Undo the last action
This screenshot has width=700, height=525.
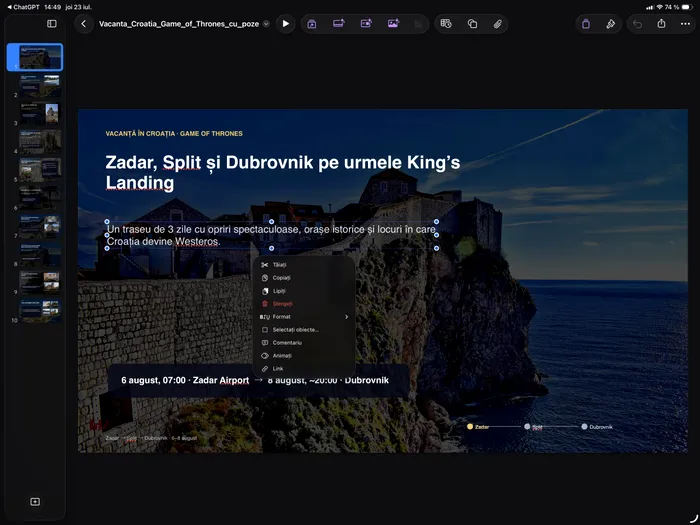638,24
